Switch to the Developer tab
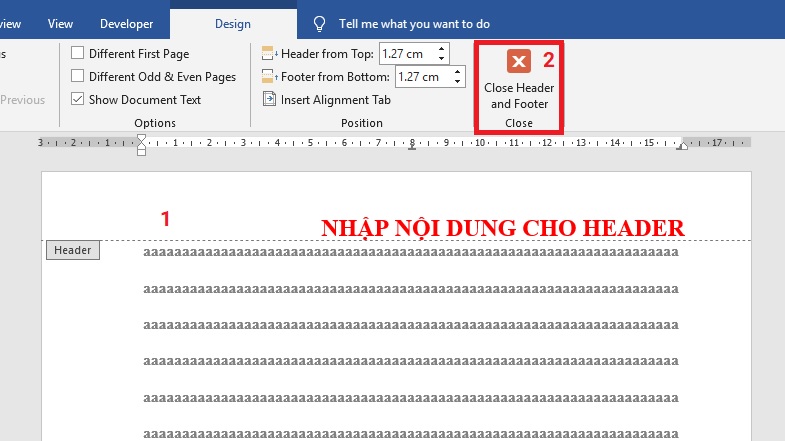This screenshot has width=785, height=441. 127,23
